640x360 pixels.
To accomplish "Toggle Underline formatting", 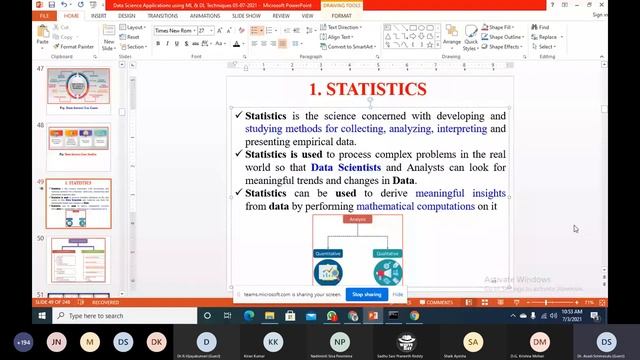I will 177,44.
